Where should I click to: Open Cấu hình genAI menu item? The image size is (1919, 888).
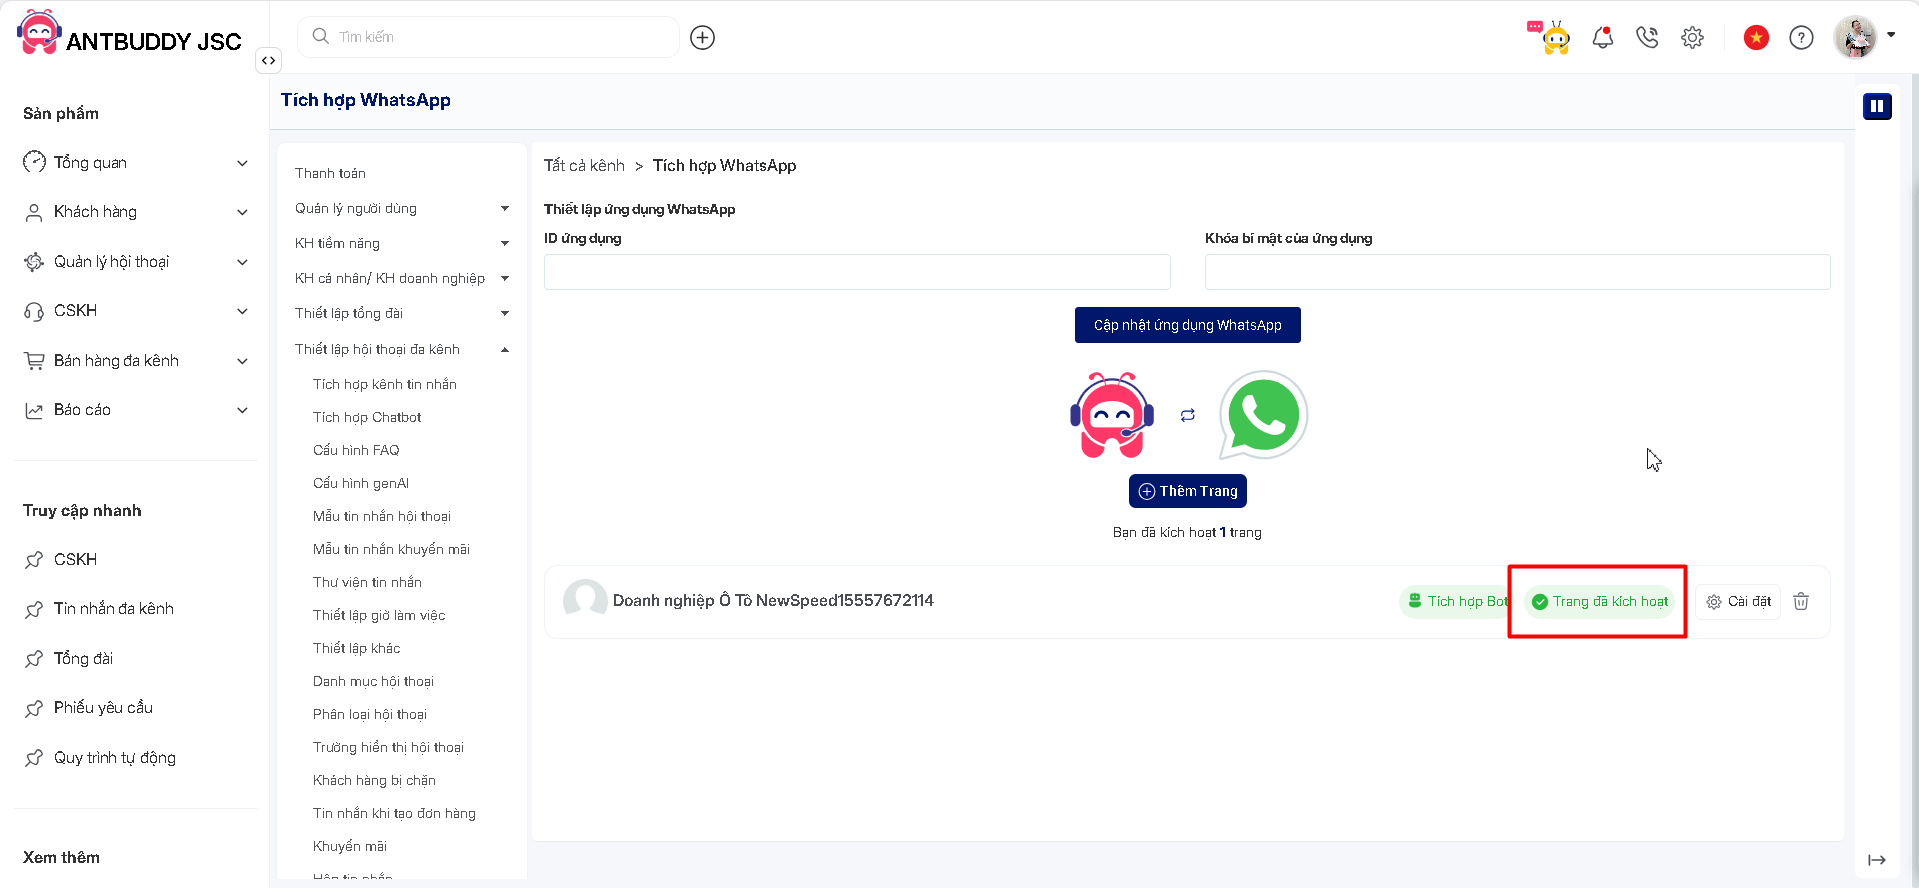[x=361, y=483]
